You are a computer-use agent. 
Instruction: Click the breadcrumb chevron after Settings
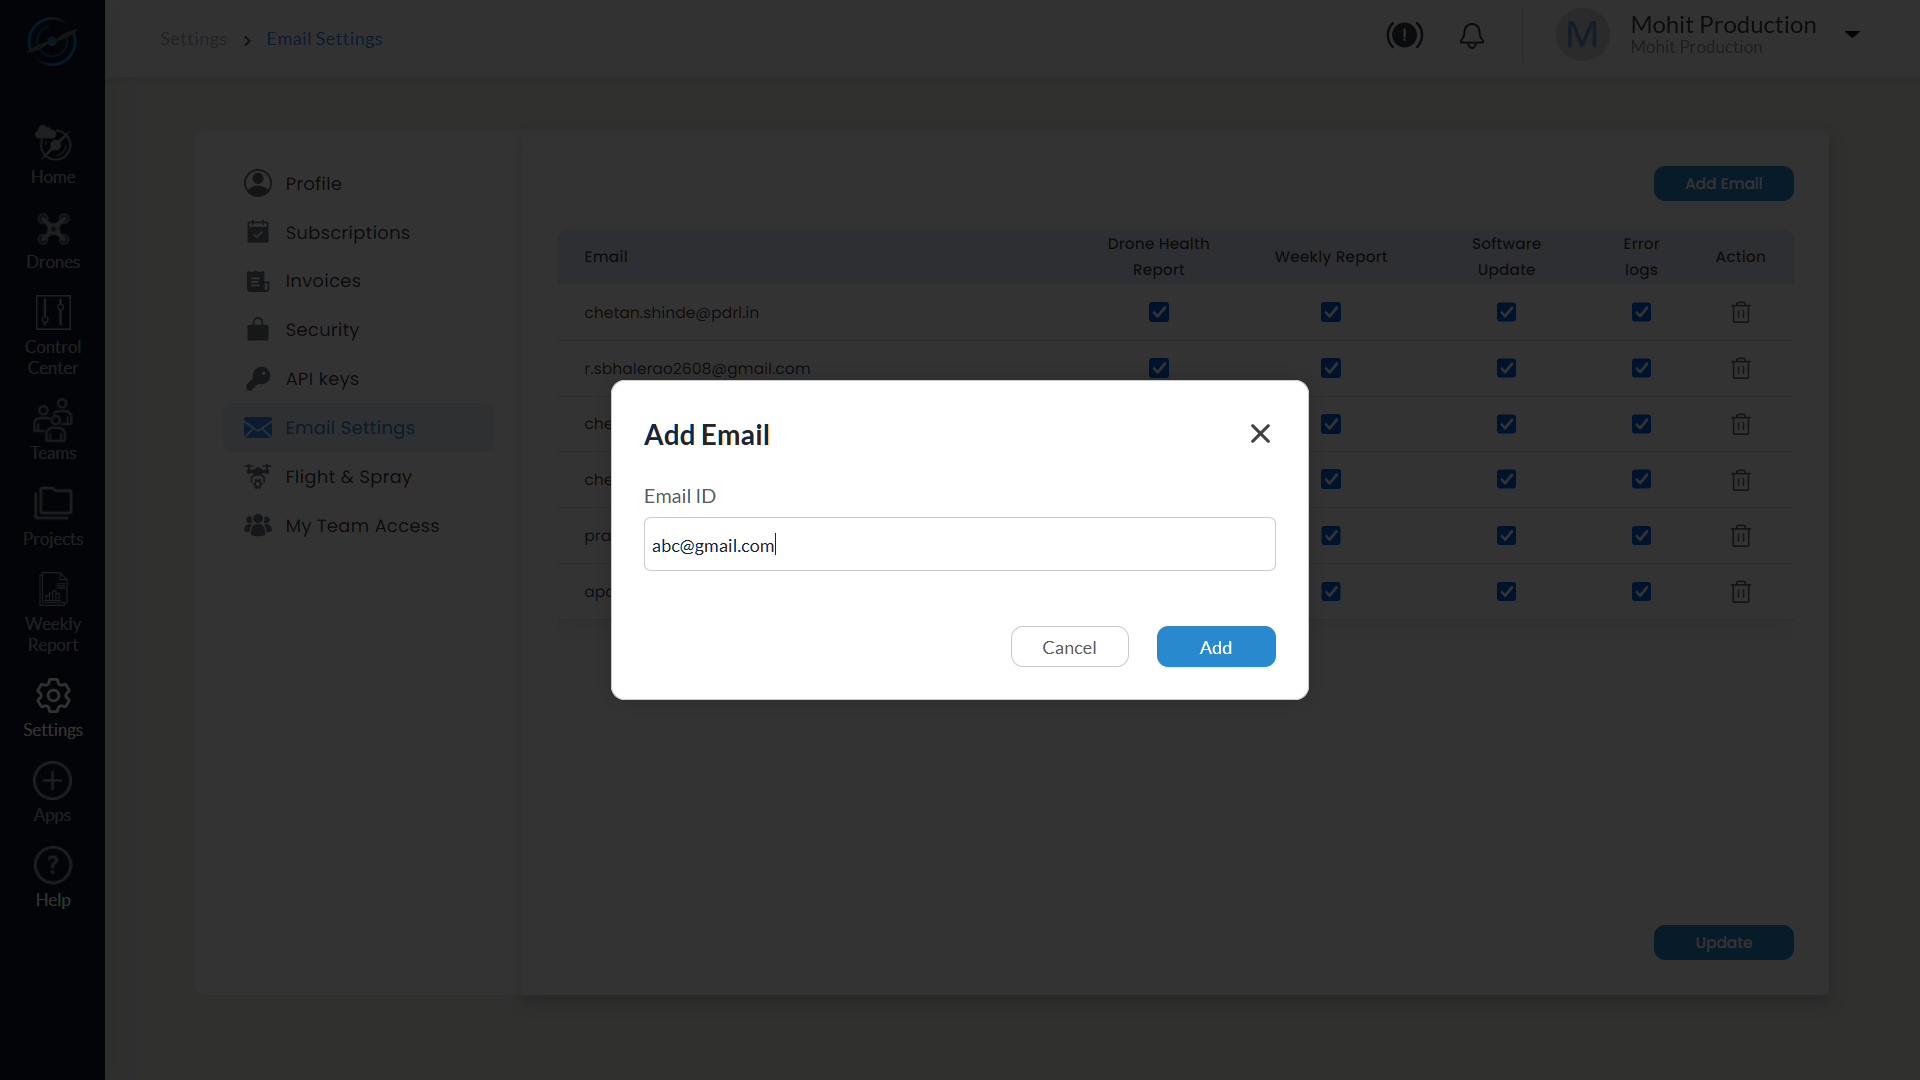[247, 41]
